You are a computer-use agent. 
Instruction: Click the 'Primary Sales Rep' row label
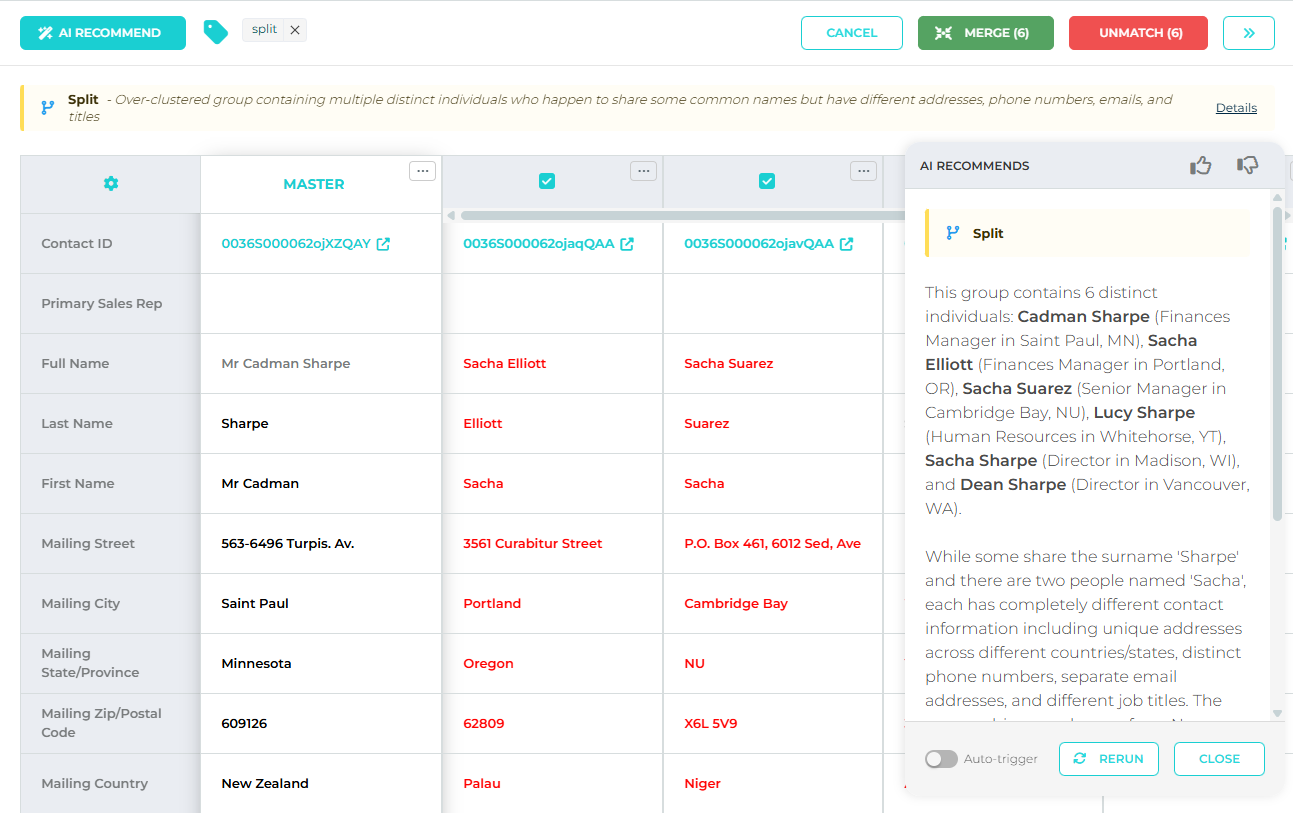pos(101,304)
